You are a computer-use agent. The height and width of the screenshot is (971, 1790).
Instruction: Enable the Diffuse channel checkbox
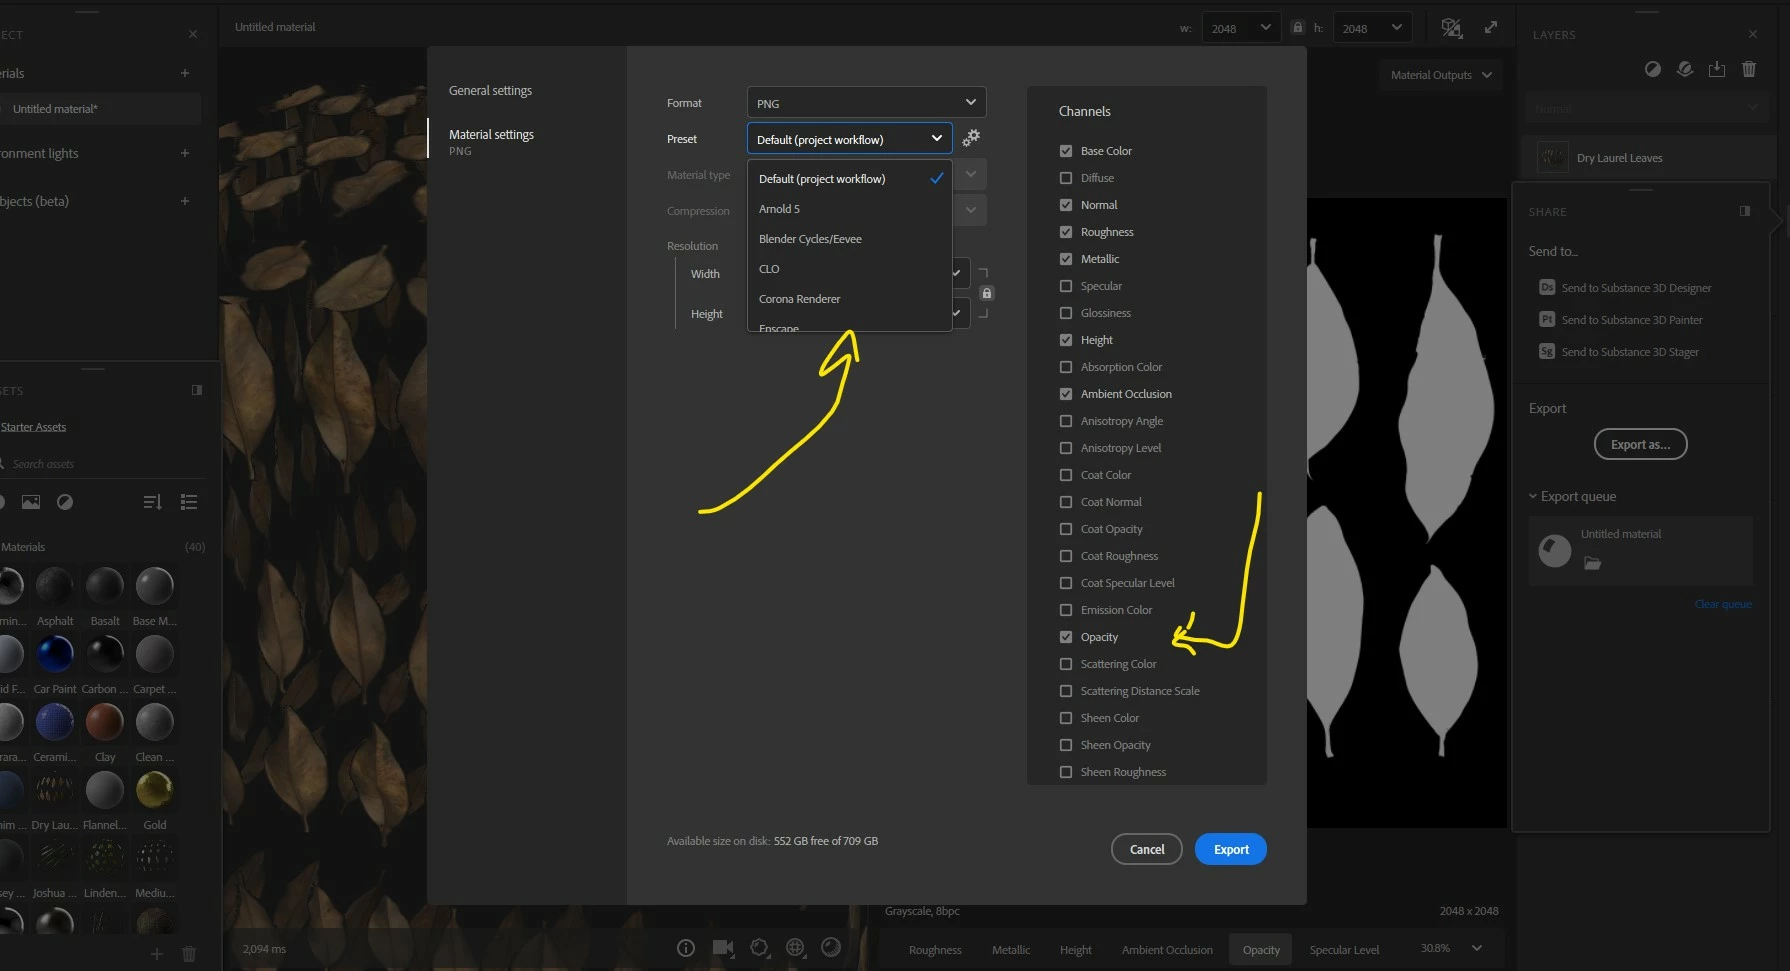tap(1066, 178)
